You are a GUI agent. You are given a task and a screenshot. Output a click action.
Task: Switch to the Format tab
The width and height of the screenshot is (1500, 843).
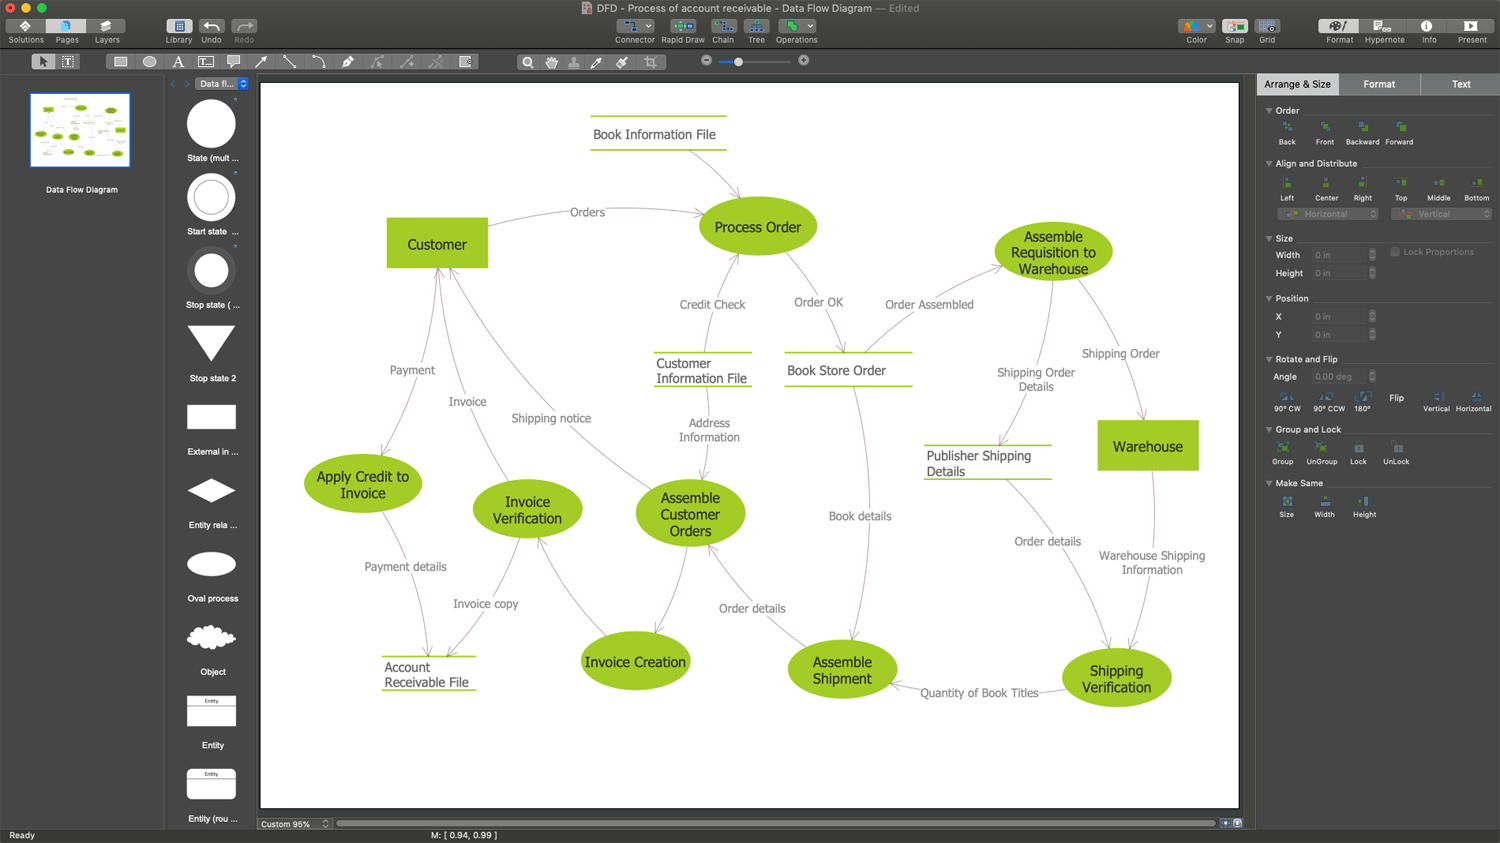1379,84
